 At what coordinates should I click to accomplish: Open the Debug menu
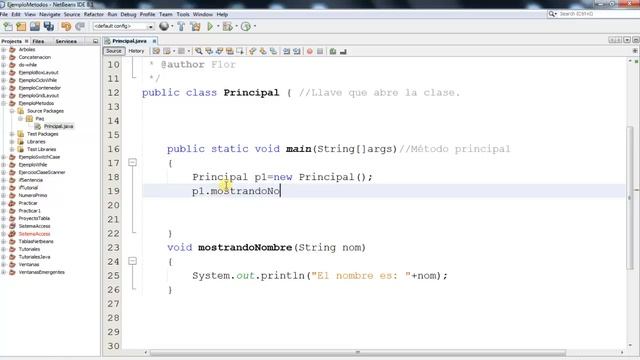click(x=128, y=14)
